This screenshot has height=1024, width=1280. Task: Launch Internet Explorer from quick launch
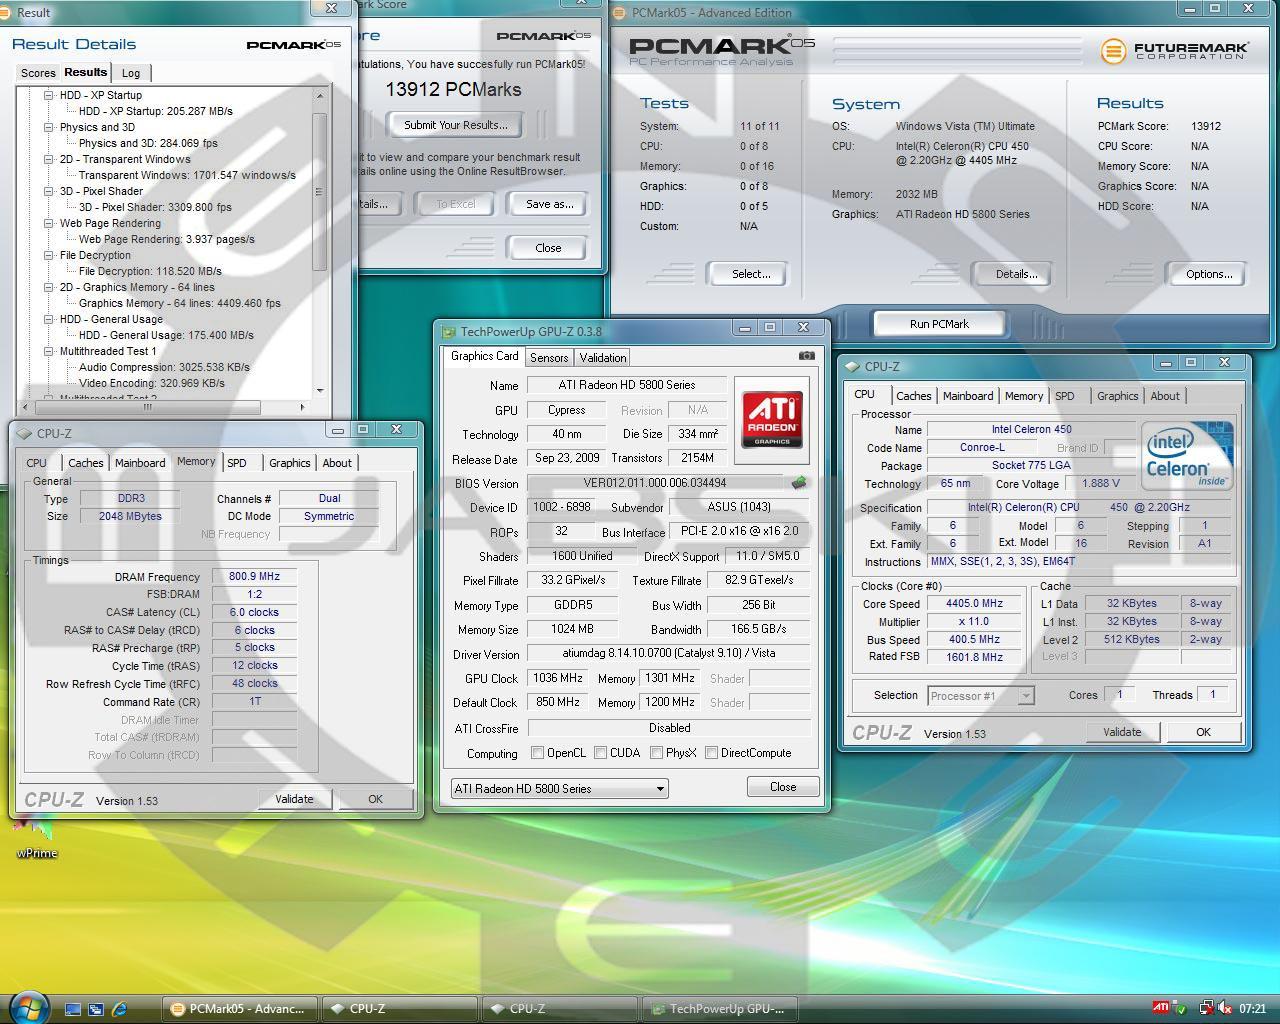[120, 1009]
